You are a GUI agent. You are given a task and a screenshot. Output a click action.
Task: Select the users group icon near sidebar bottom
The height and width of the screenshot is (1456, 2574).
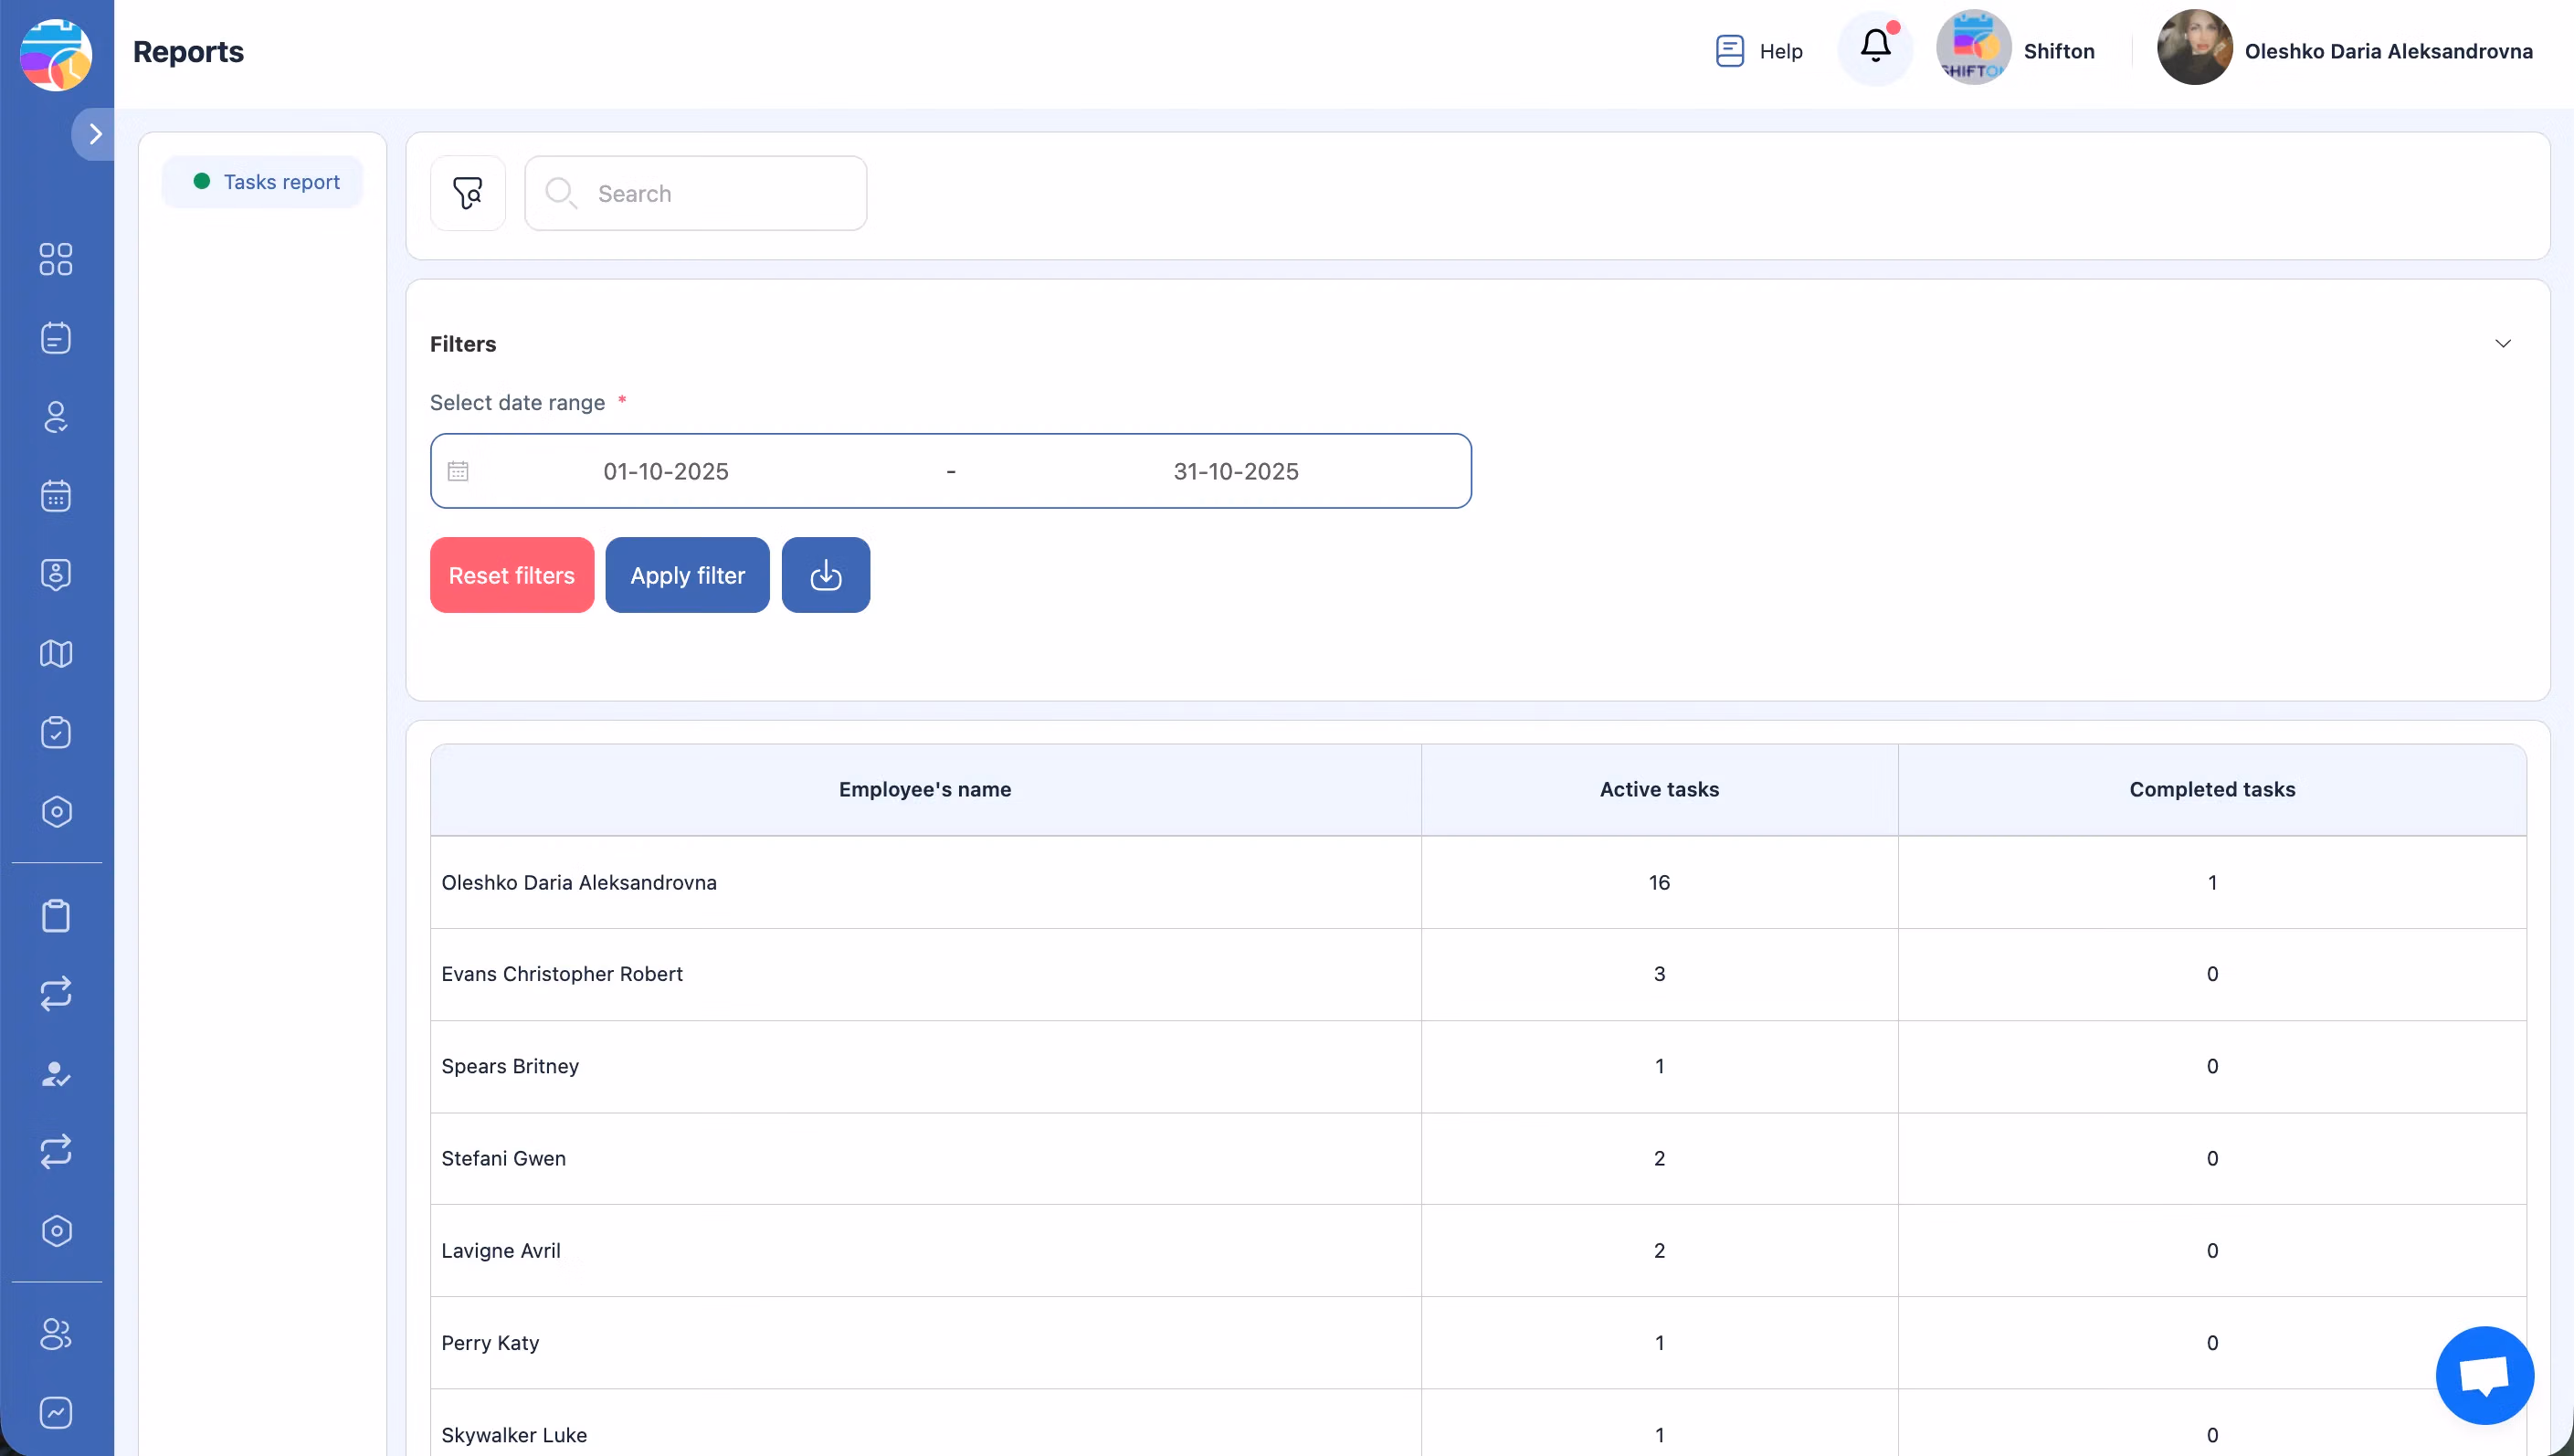(x=55, y=1334)
